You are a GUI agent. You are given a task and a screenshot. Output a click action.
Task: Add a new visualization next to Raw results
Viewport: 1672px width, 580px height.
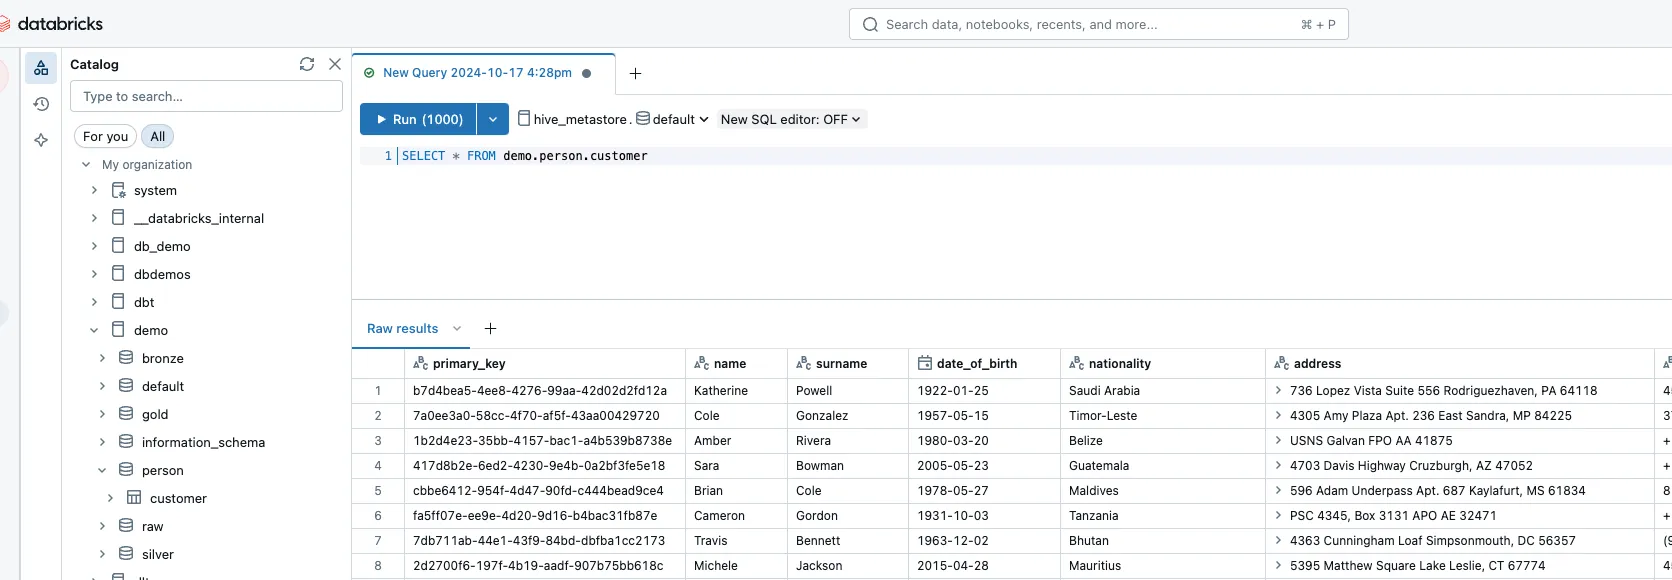(x=490, y=328)
